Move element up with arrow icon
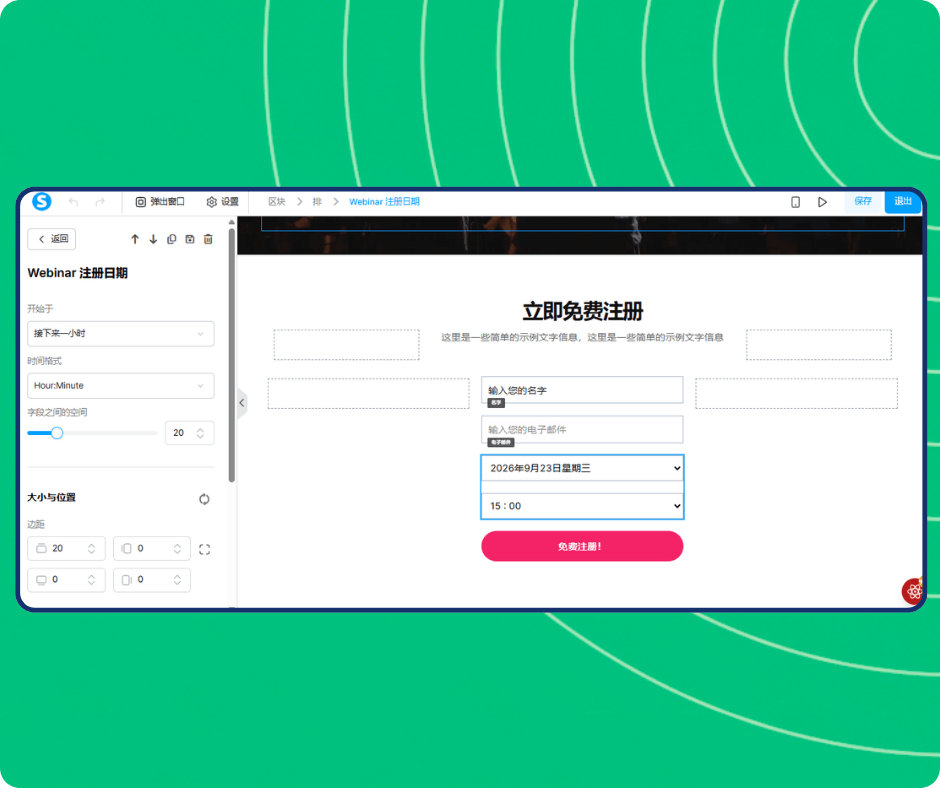940x788 pixels. click(135, 239)
